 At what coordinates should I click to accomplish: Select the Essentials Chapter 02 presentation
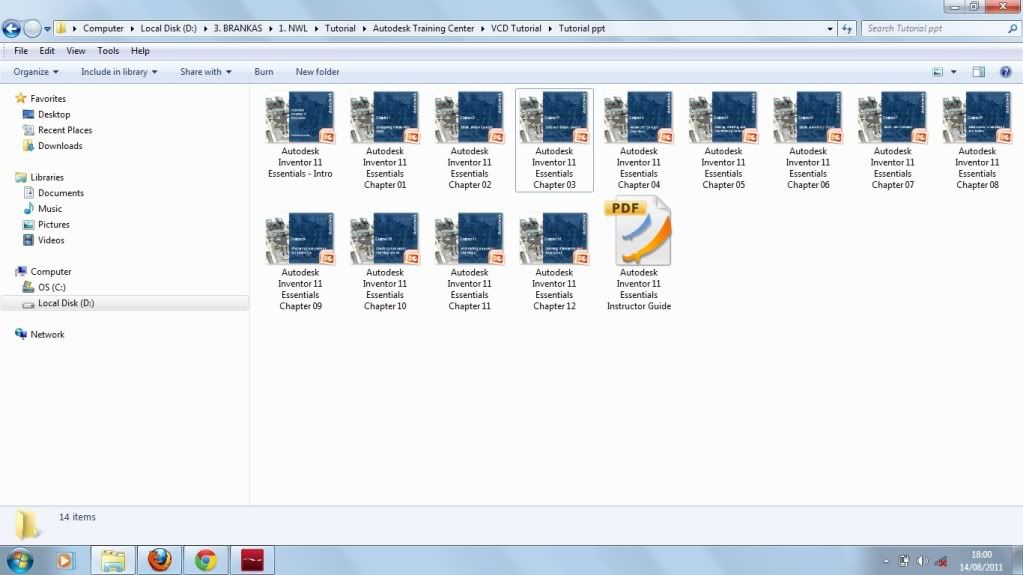coord(470,140)
